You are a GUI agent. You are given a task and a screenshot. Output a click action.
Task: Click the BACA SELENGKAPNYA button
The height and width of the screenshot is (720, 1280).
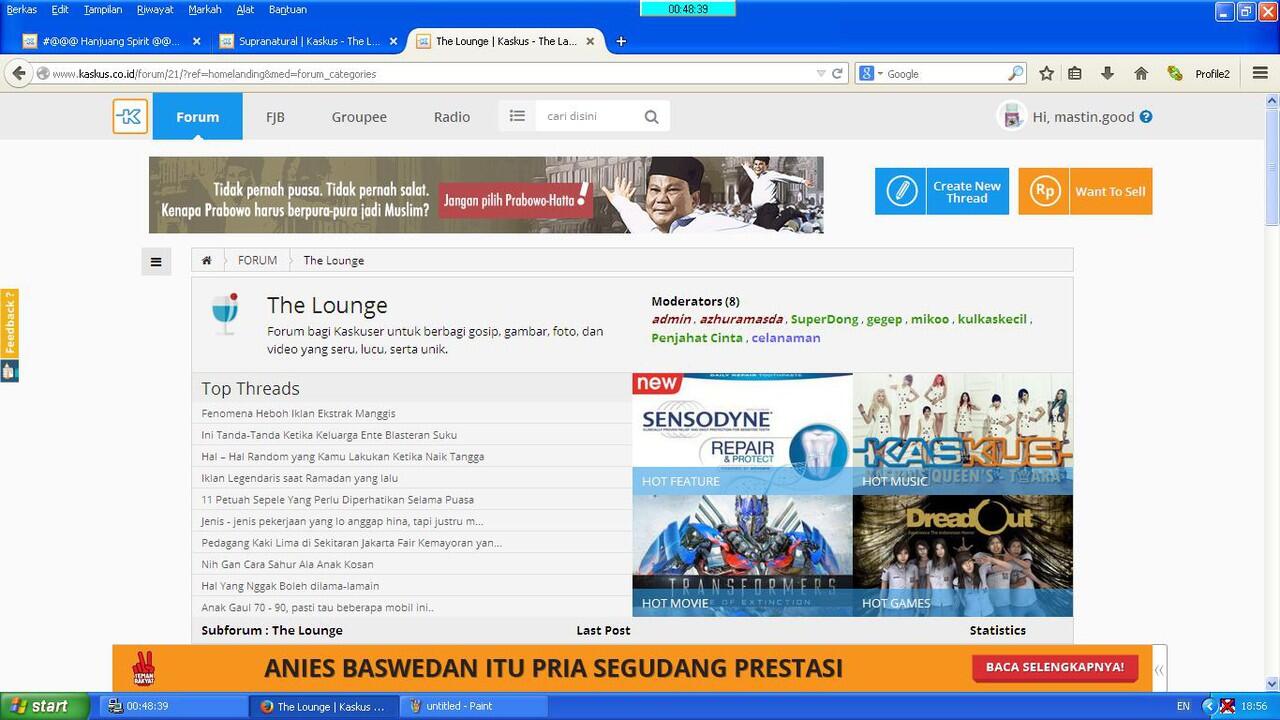[x=1054, y=667]
